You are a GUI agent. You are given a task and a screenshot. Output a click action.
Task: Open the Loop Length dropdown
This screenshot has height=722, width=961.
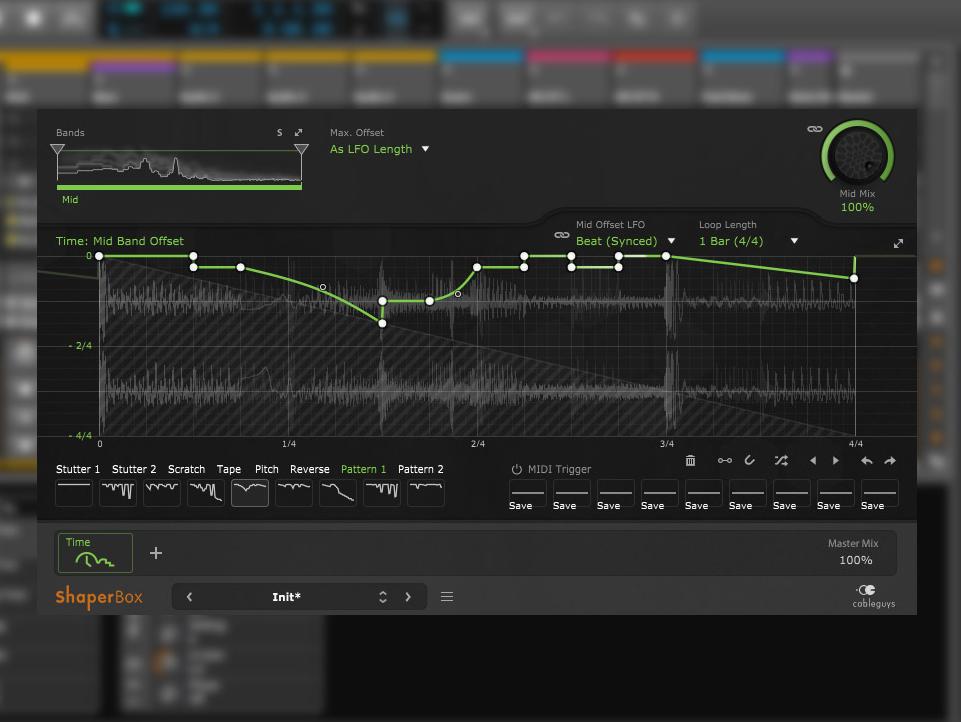tap(748, 241)
